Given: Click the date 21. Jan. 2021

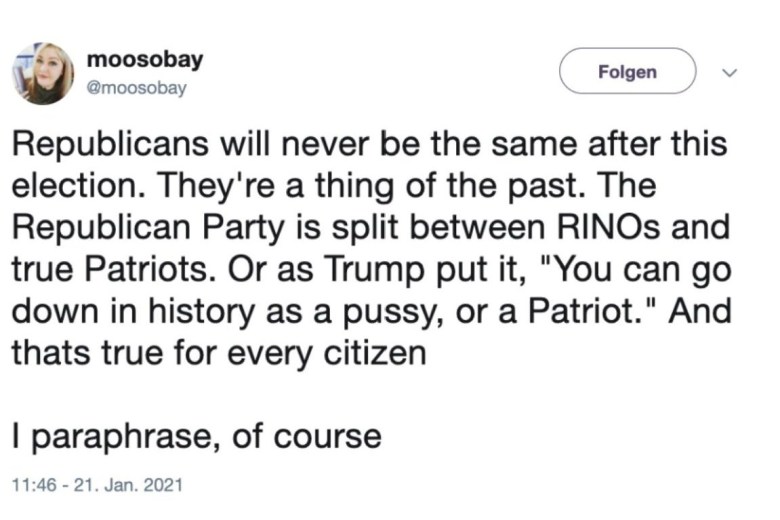Looking at the screenshot, I should (128, 485).
